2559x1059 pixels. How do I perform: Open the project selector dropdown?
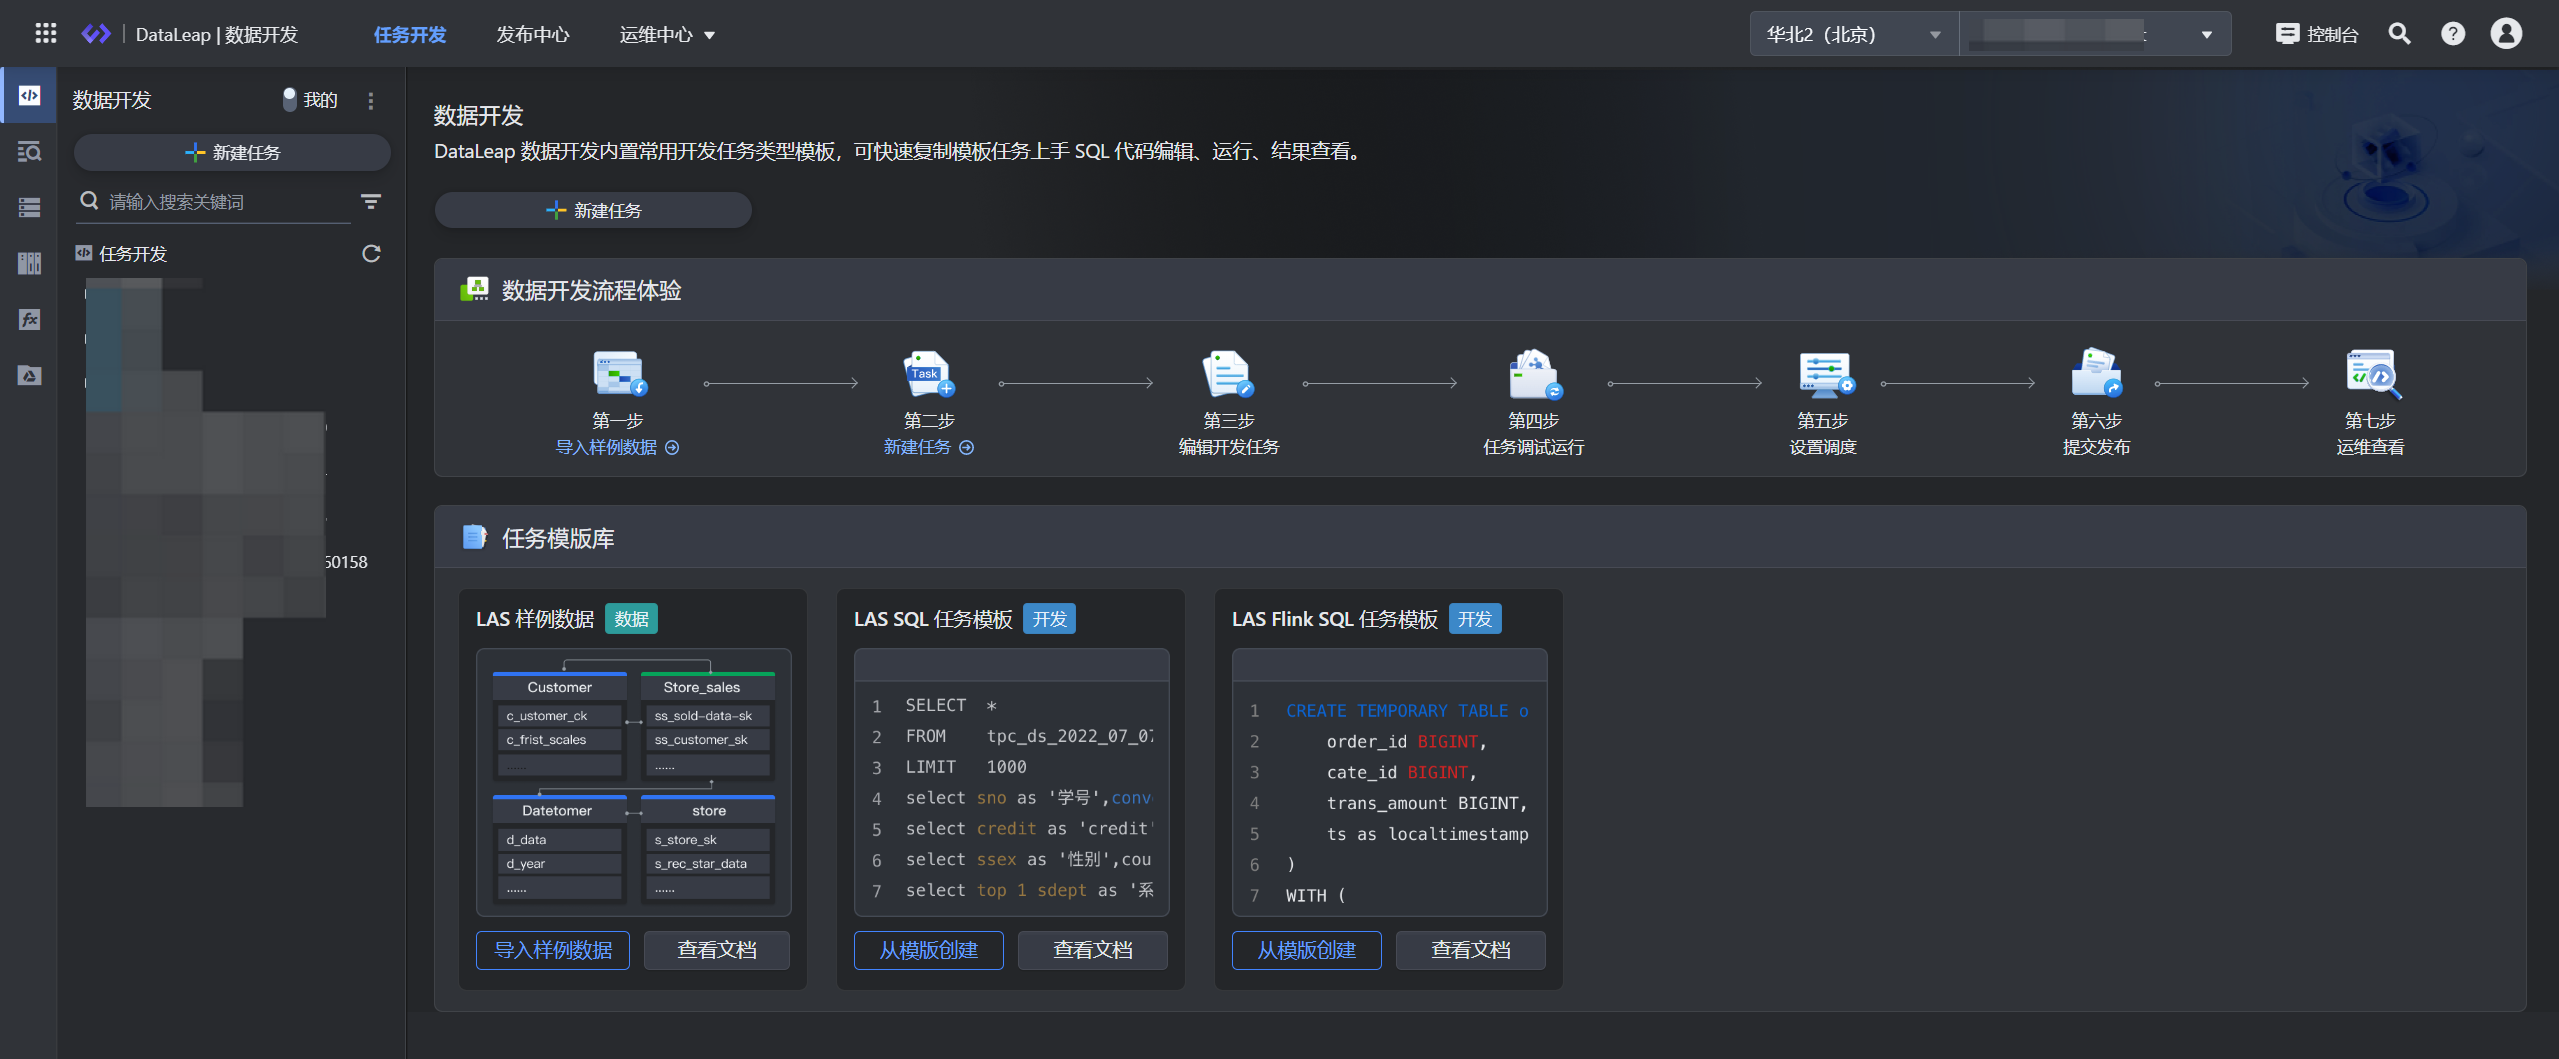(x=2094, y=34)
